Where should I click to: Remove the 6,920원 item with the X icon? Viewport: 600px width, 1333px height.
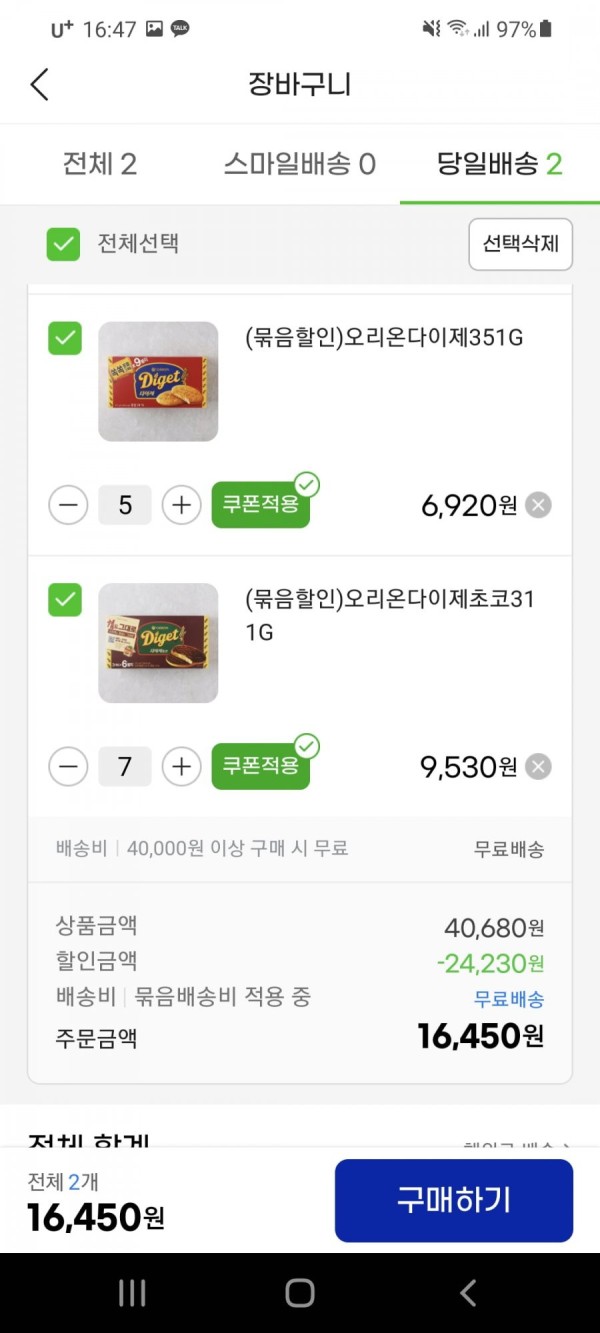(x=538, y=505)
